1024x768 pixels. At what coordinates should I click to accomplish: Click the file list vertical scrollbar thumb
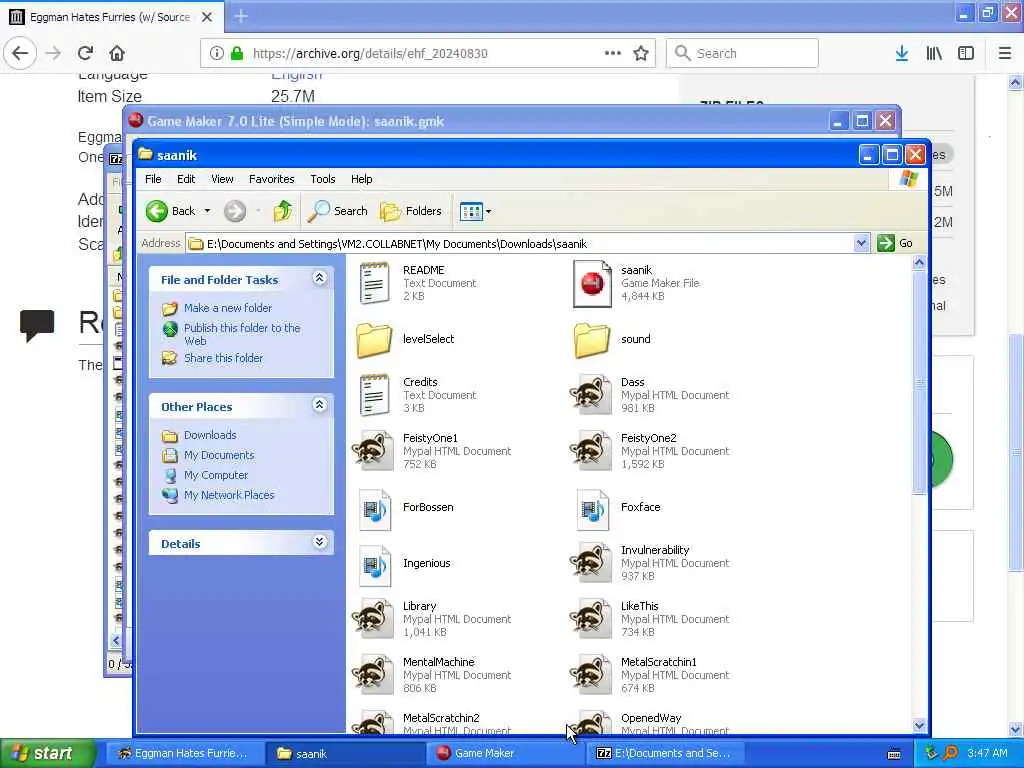click(x=919, y=383)
